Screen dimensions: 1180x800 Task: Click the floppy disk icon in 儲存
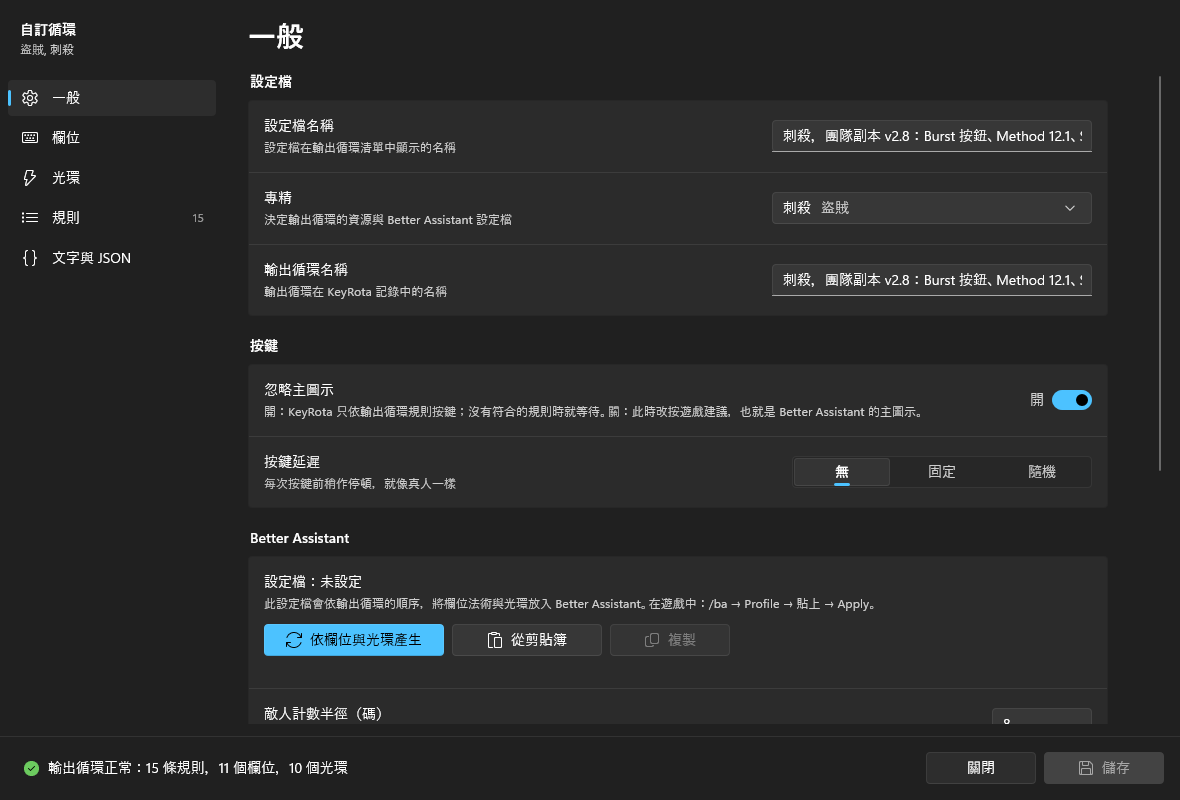pyautogui.click(x=1085, y=768)
